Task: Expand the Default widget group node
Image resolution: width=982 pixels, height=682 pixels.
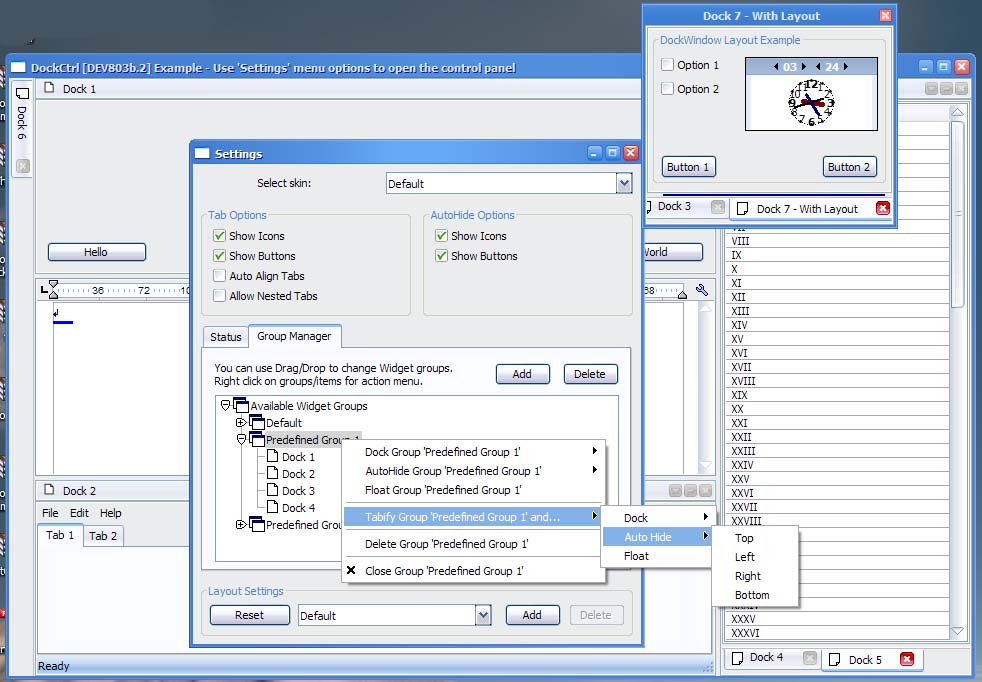Action: pyautogui.click(x=240, y=423)
